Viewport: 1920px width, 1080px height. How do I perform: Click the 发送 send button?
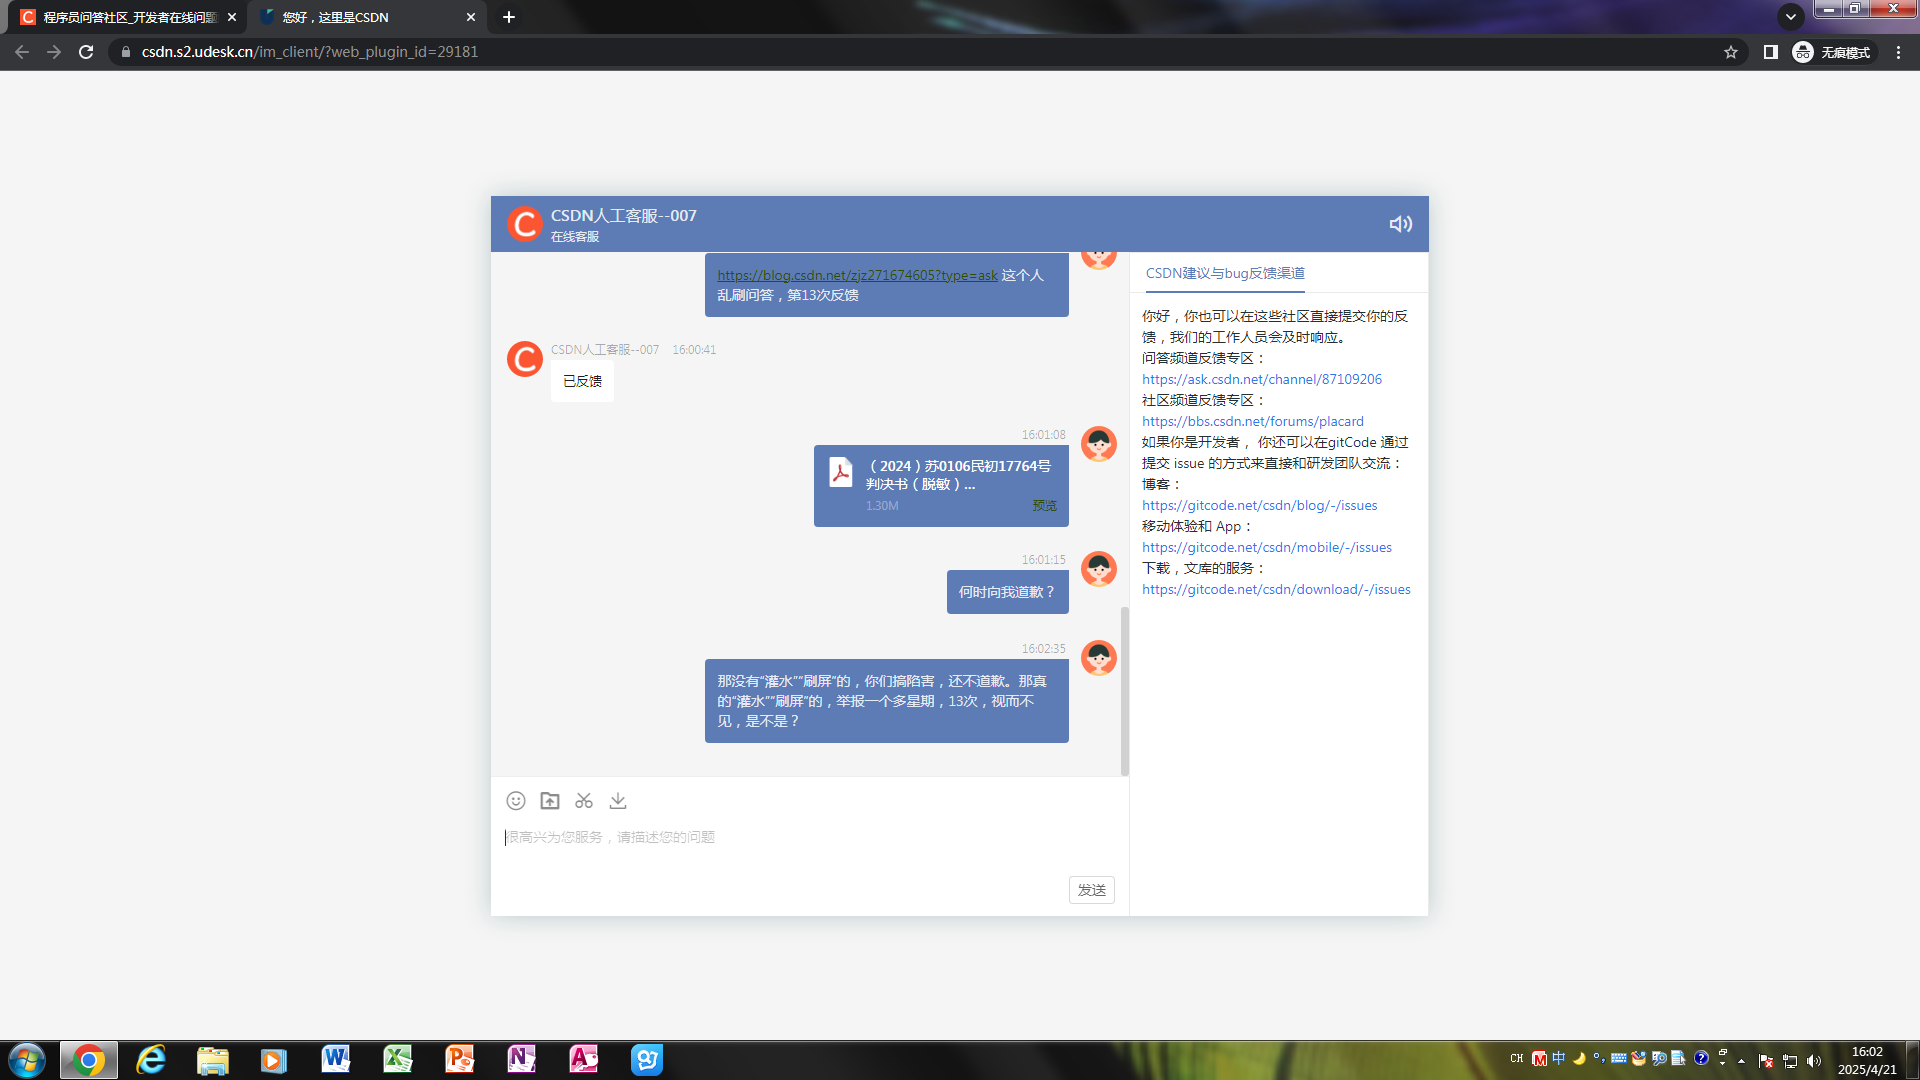tap(1092, 890)
